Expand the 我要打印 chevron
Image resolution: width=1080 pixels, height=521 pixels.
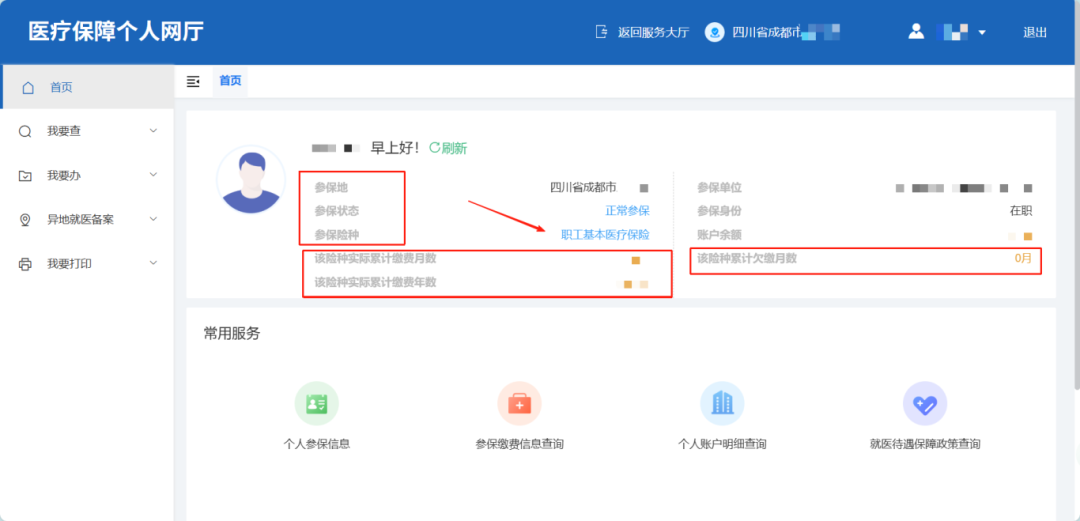(x=154, y=263)
